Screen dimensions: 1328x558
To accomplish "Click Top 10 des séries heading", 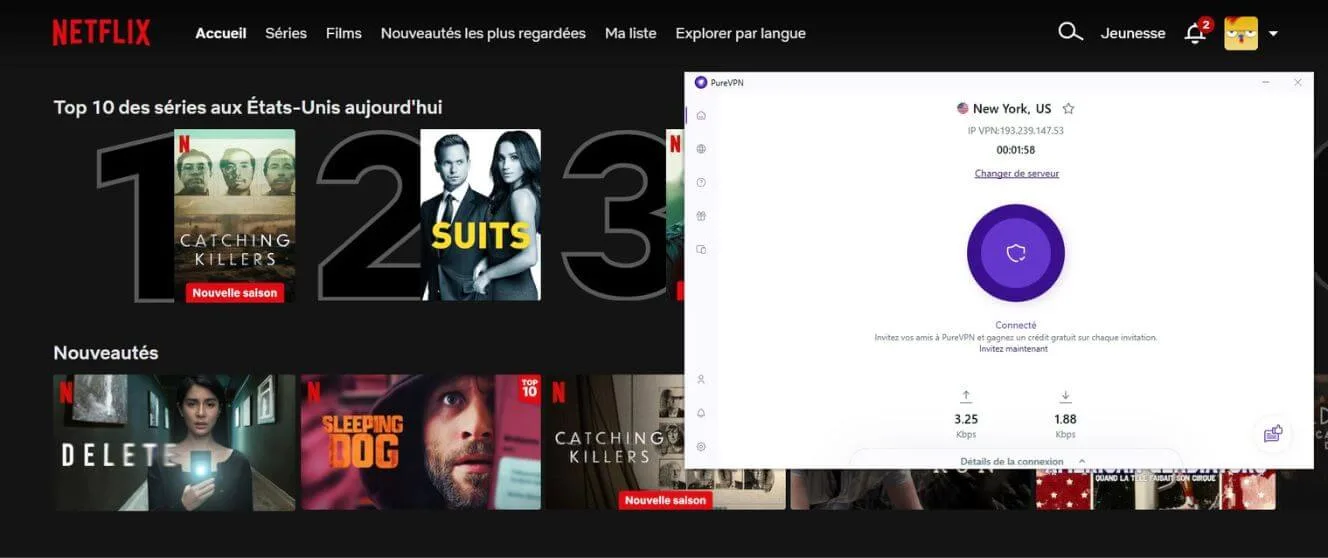I will (x=248, y=107).
